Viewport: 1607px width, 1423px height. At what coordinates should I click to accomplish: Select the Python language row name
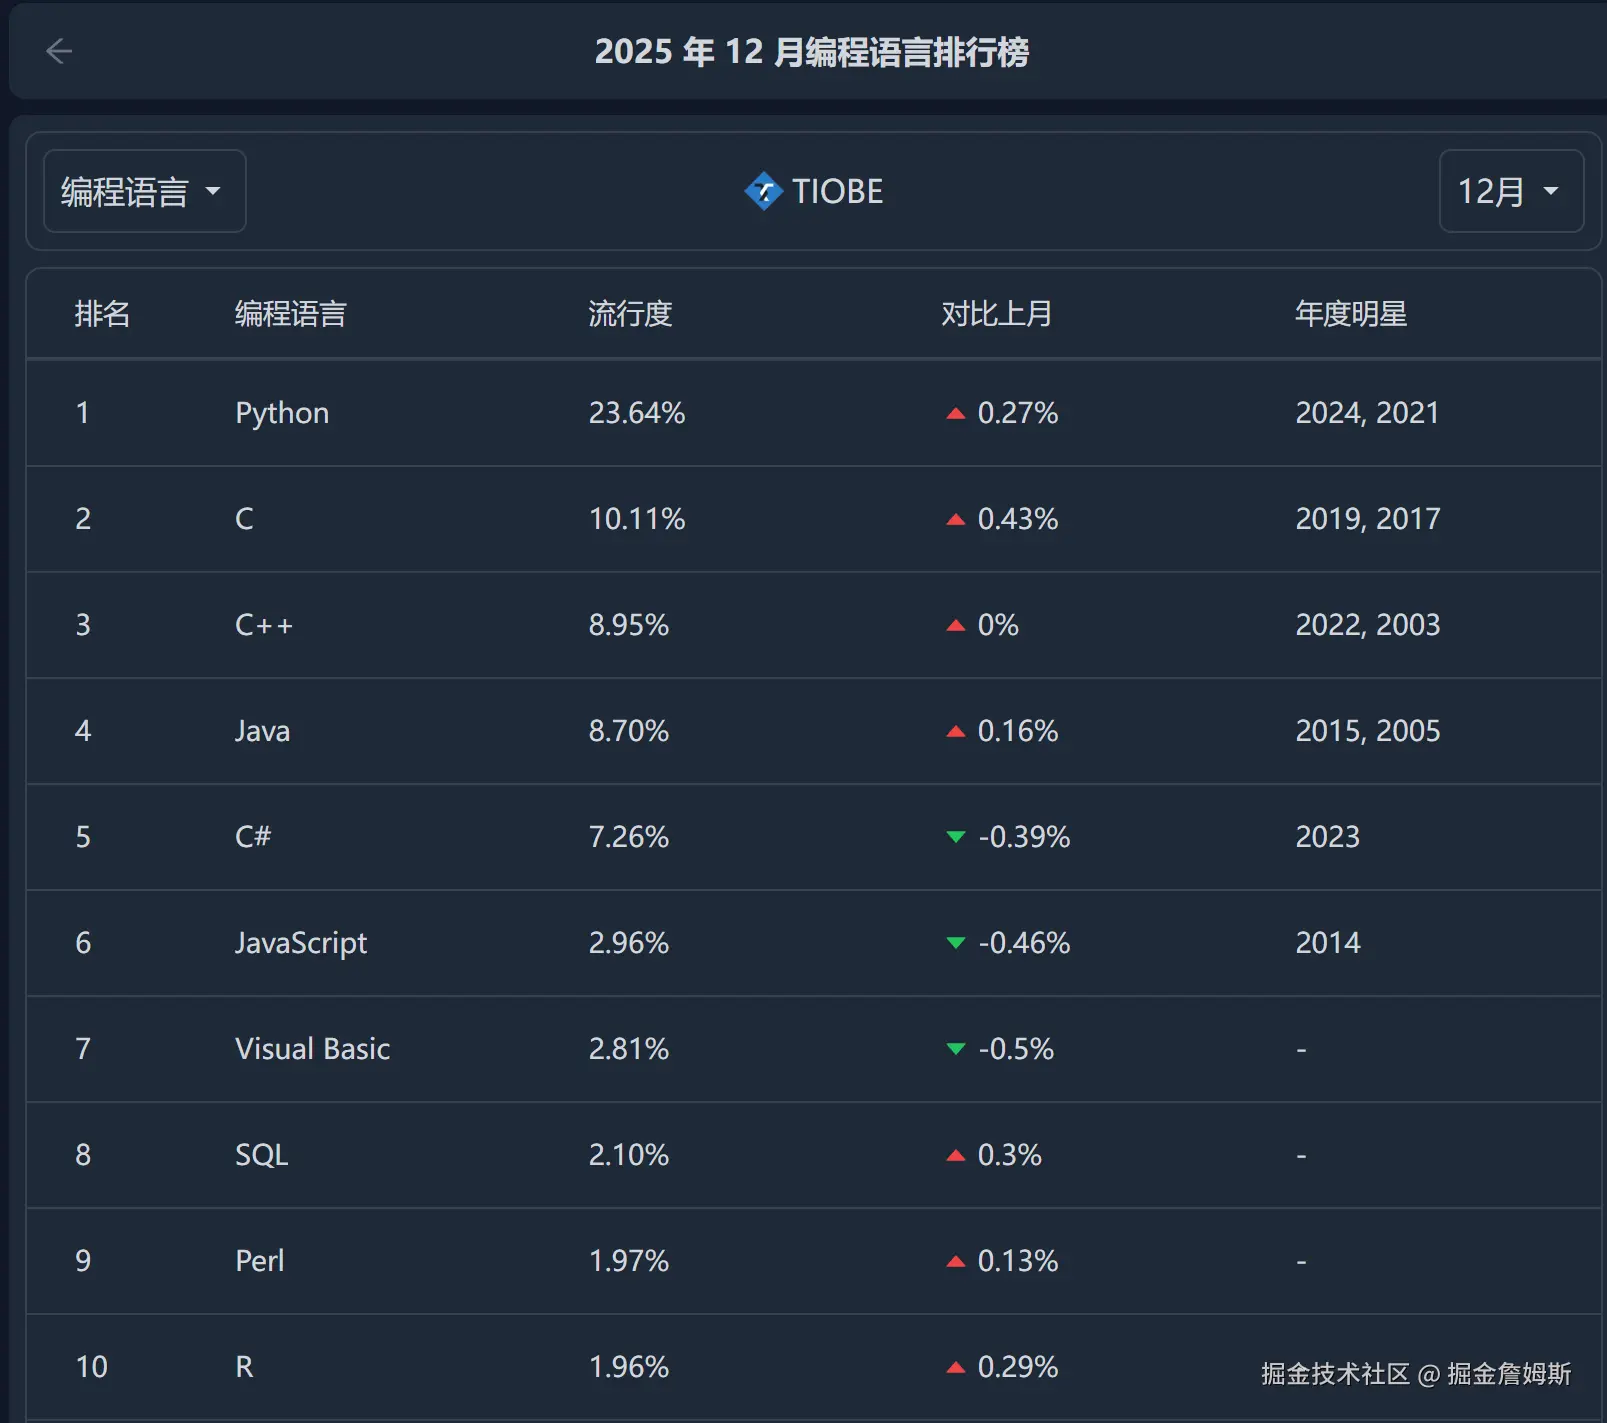(x=282, y=413)
